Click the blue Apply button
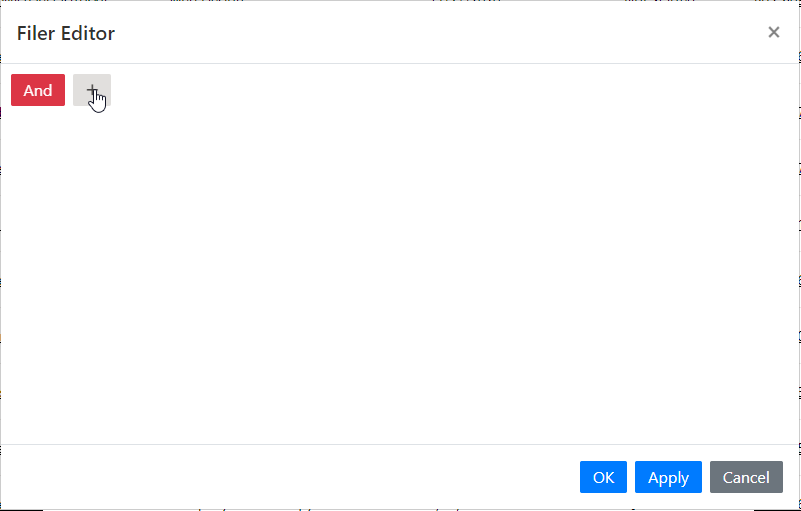The width and height of the screenshot is (801, 511). coord(668,477)
